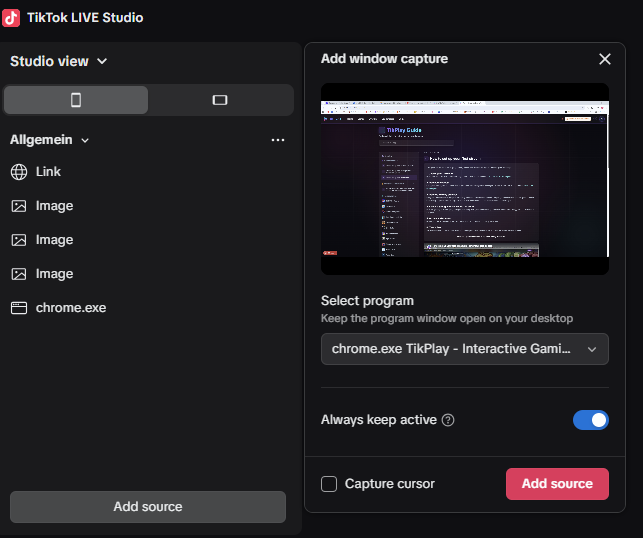
Task: Open the Select program combo box
Action: (x=465, y=349)
